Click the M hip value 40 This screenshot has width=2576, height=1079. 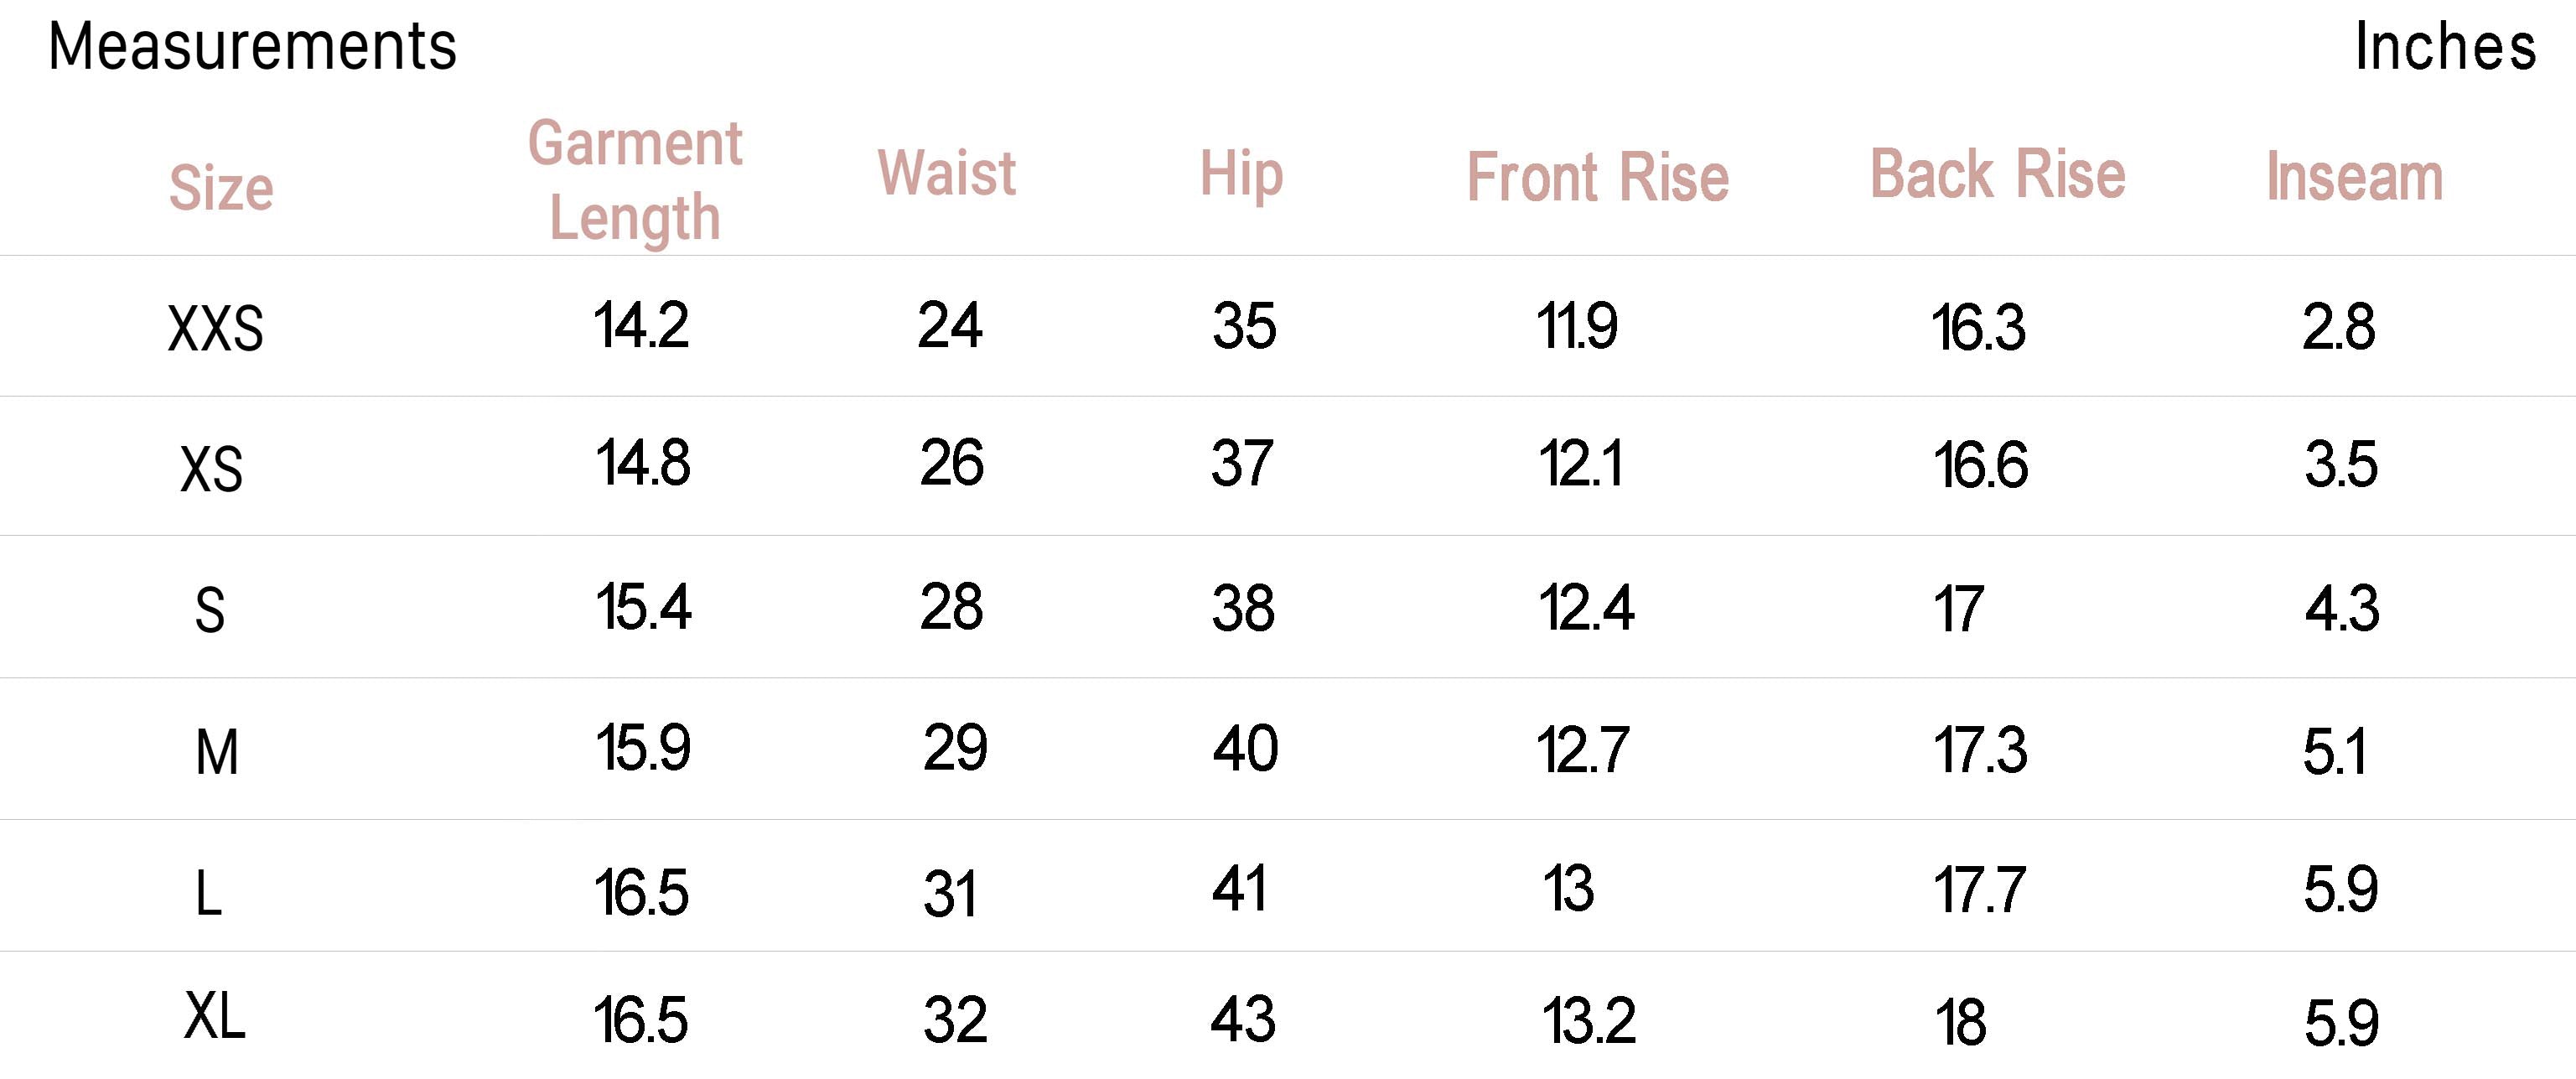tap(1245, 749)
